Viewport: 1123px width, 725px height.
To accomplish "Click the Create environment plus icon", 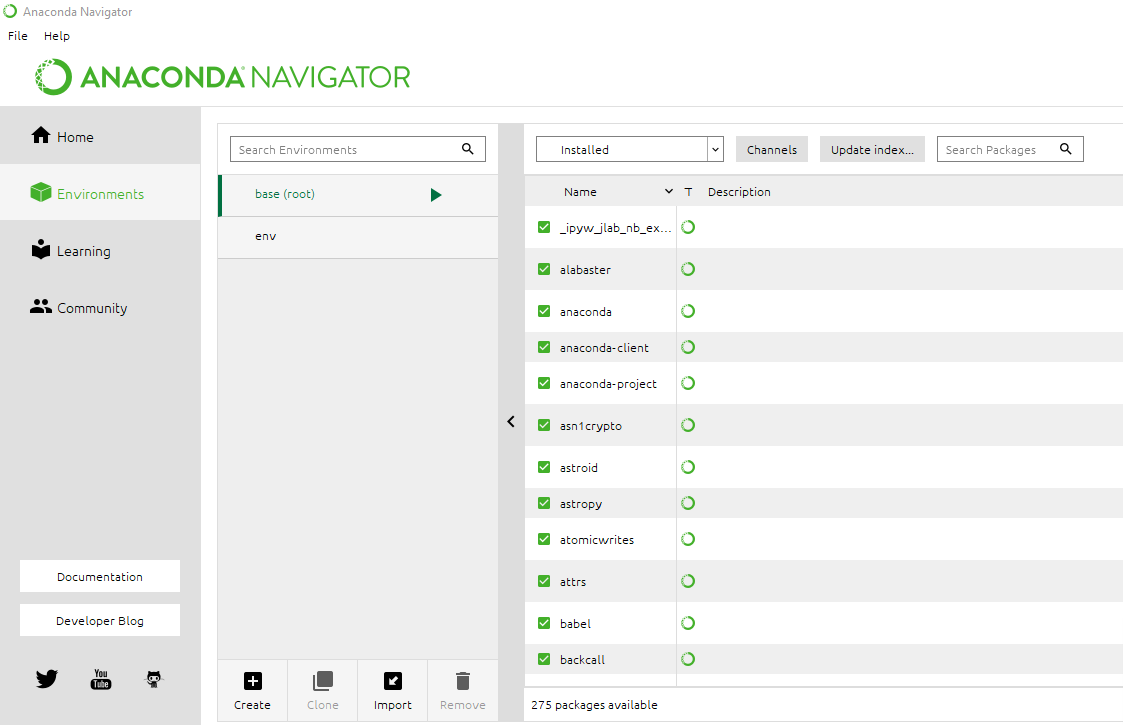I will tap(252, 682).
